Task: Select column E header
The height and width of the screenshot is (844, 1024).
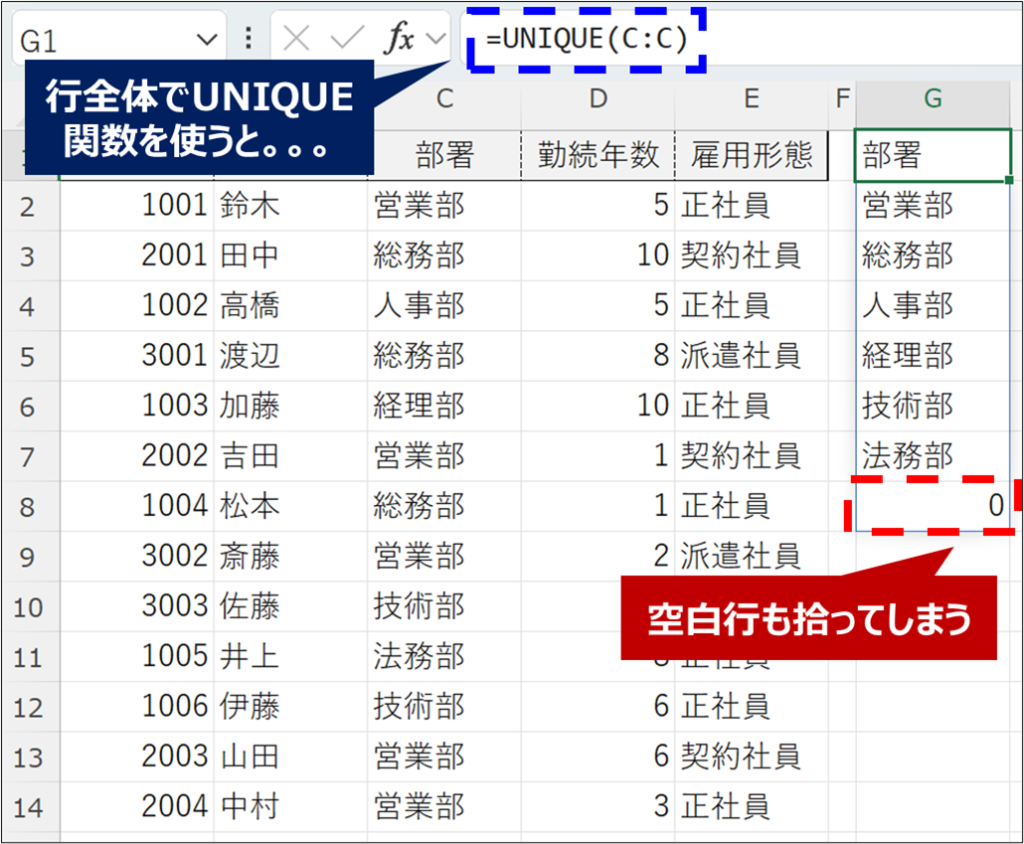Action: click(751, 98)
